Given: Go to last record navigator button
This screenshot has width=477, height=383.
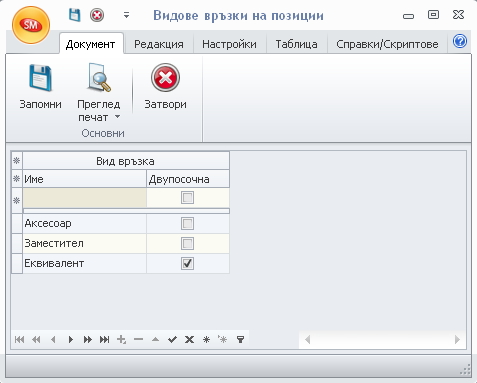Looking at the screenshot, I should click(104, 339).
